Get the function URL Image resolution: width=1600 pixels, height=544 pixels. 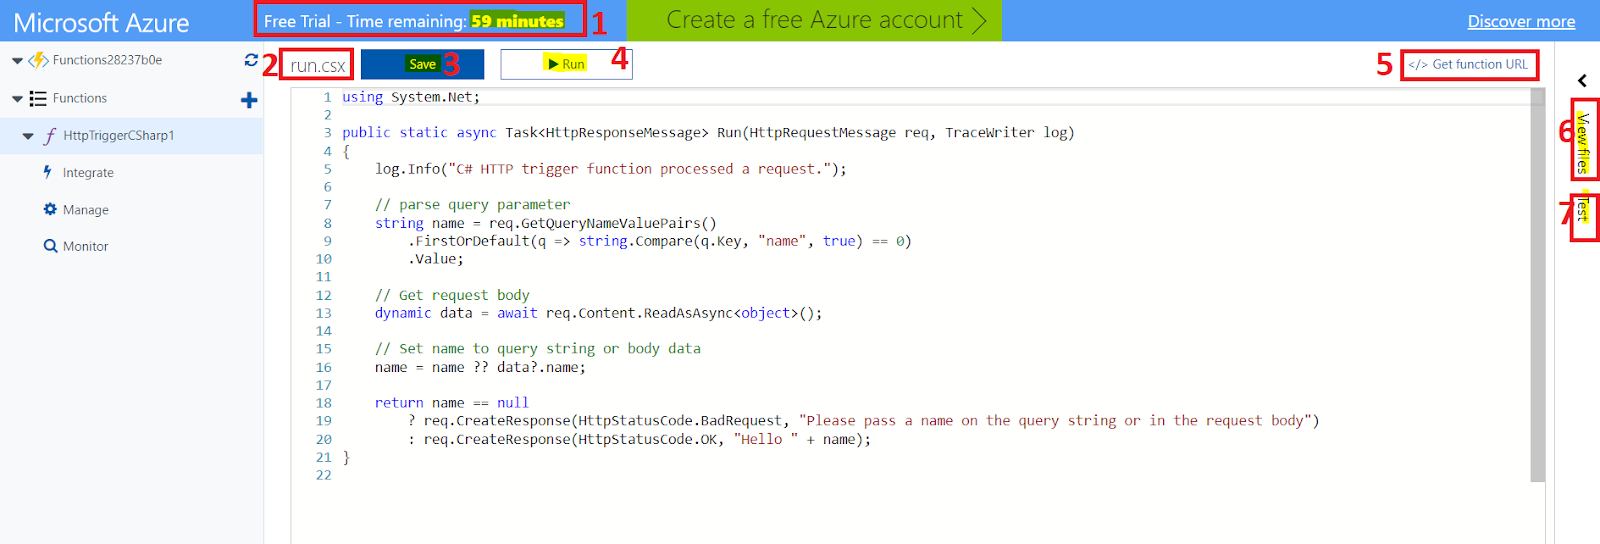(x=1468, y=64)
